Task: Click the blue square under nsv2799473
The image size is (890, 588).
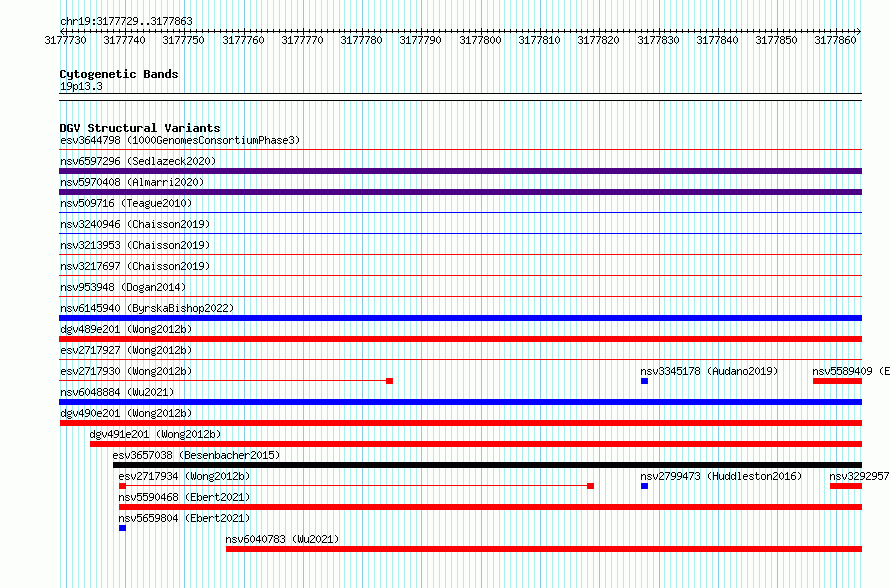Action: point(644,486)
